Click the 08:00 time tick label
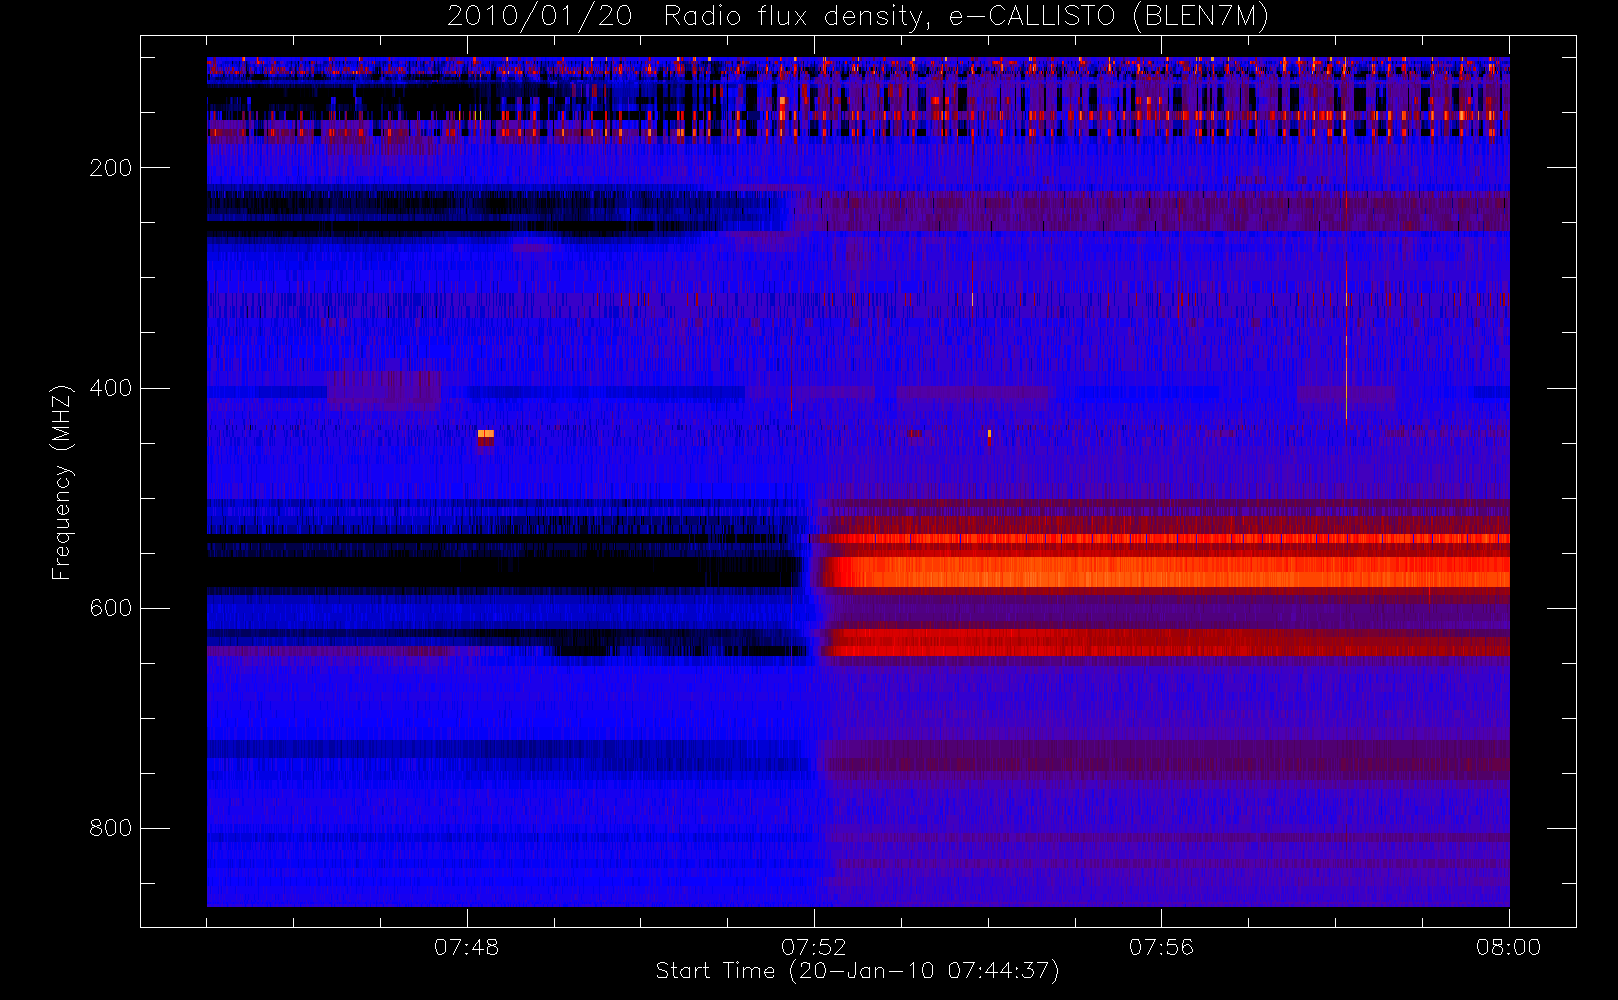 1508,947
